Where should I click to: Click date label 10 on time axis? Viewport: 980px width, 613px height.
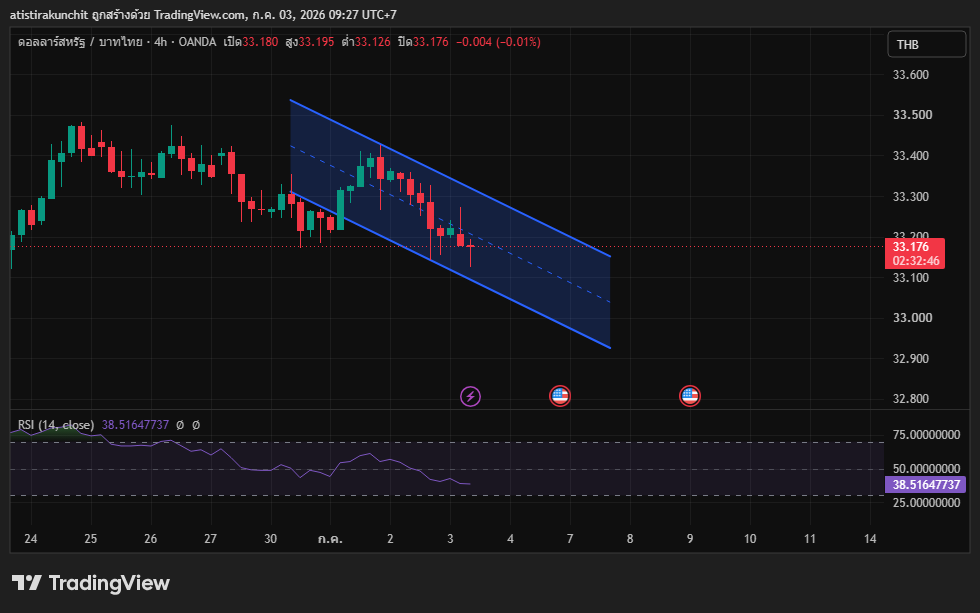coord(750,539)
